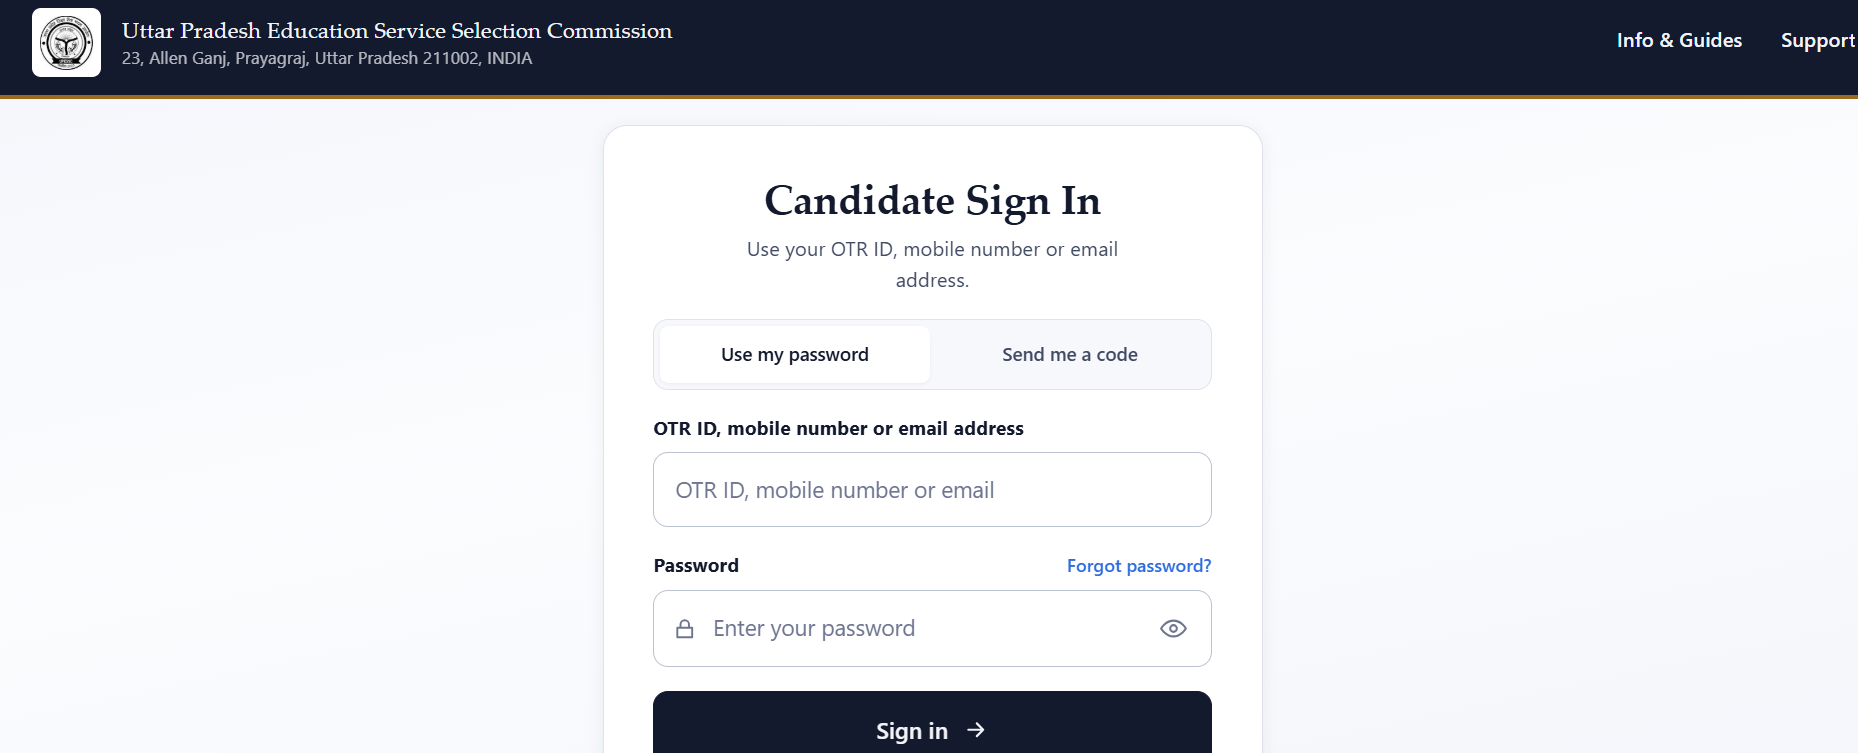Open the Support menu item
Image resolution: width=1858 pixels, height=753 pixels.
coord(1818,40)
